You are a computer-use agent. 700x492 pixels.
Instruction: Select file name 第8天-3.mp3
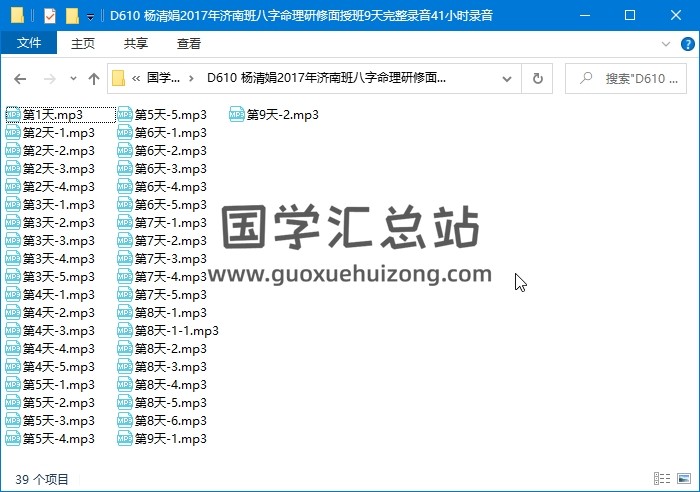tap(171, 367)
